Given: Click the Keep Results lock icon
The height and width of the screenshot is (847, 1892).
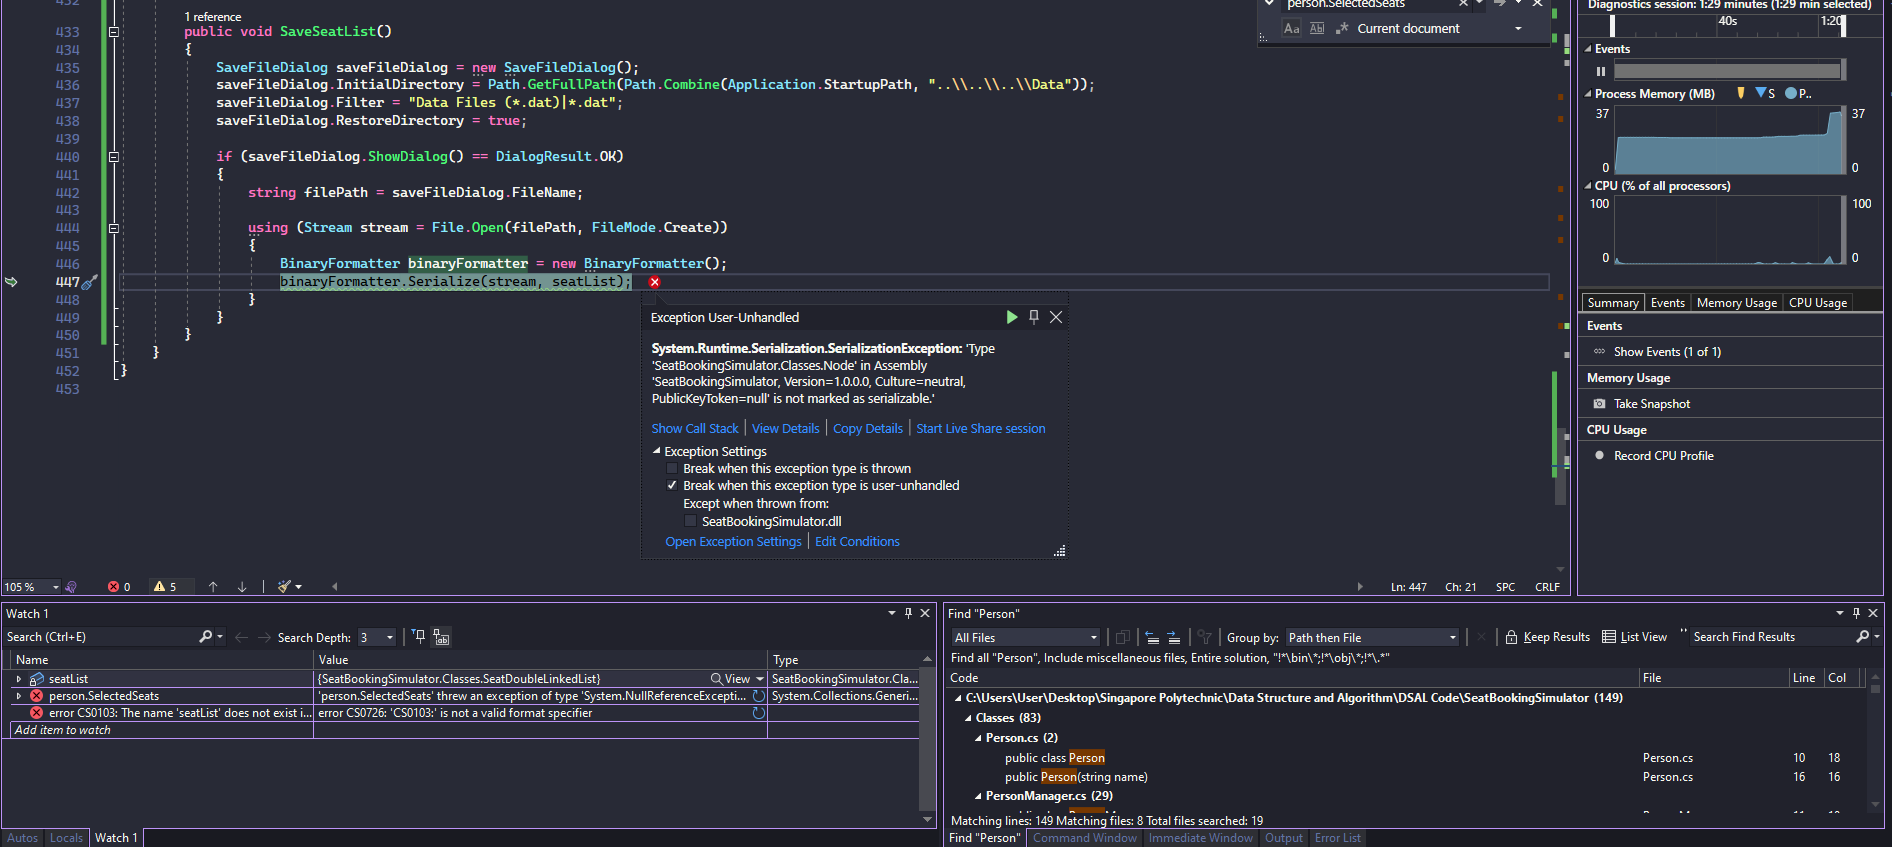Looking at the screenshot, I should pyautogui.click(x=1512, y=637).
